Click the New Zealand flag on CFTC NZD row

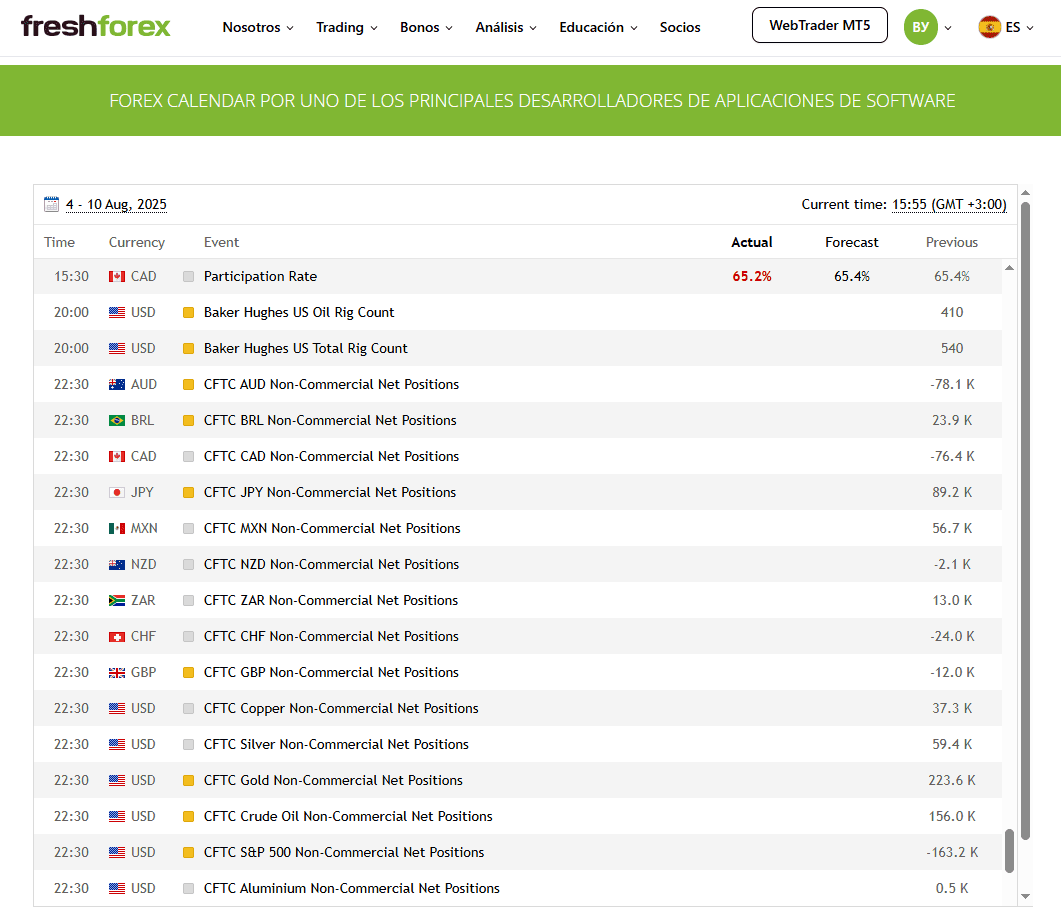[117, 564]
